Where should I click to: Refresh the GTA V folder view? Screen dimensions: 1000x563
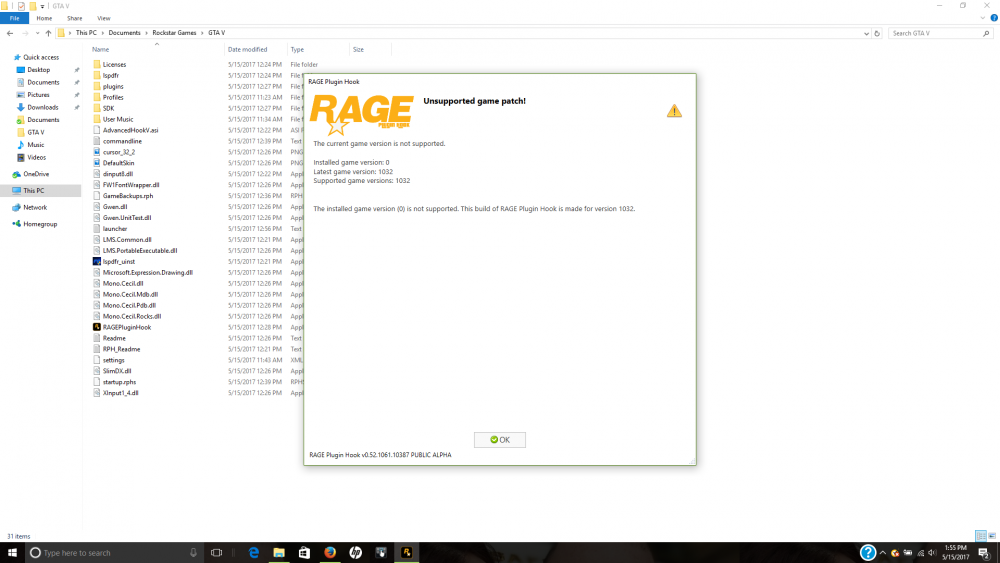tap(877, 33)
